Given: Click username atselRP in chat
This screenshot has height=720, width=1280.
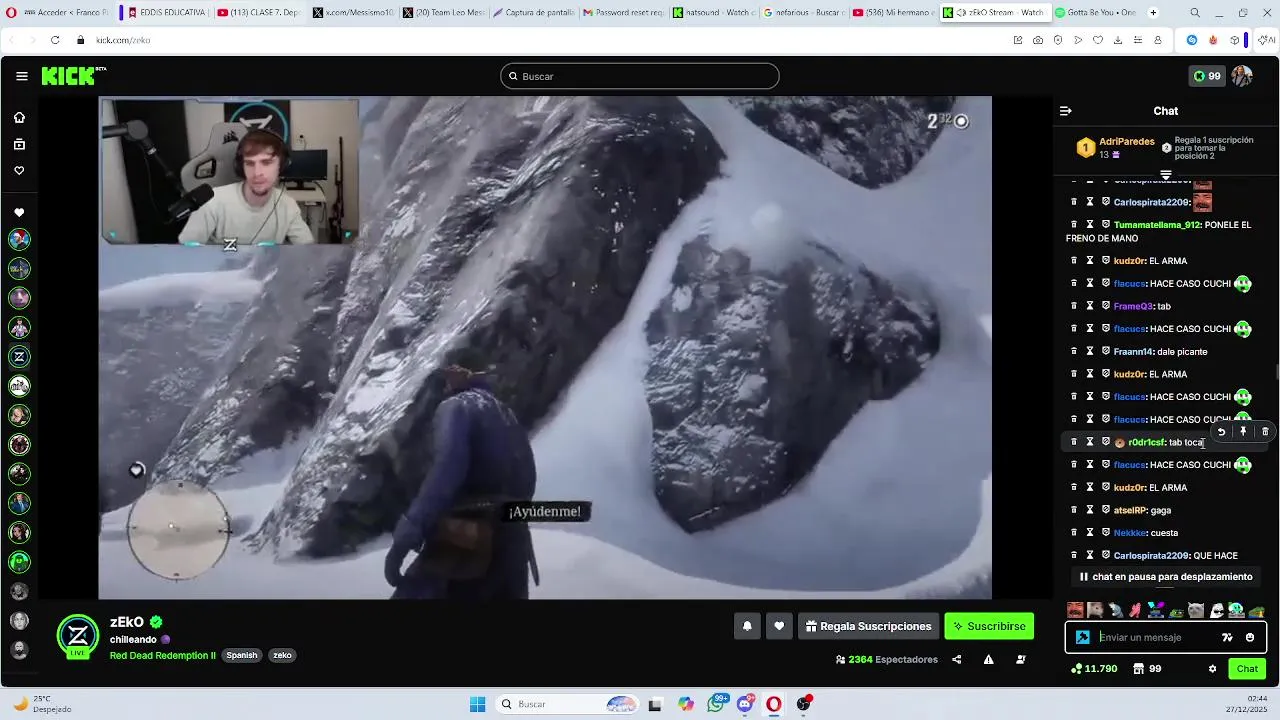Looking at the screenshot, I should pyautogui.click(x=1130, y=510).
